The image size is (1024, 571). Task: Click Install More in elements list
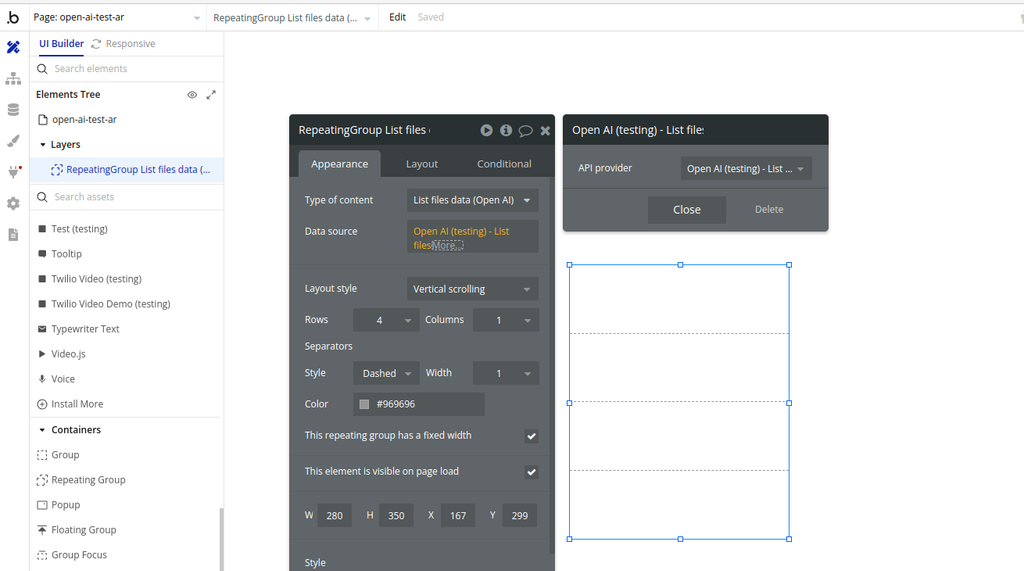click(x=76, y=404)
